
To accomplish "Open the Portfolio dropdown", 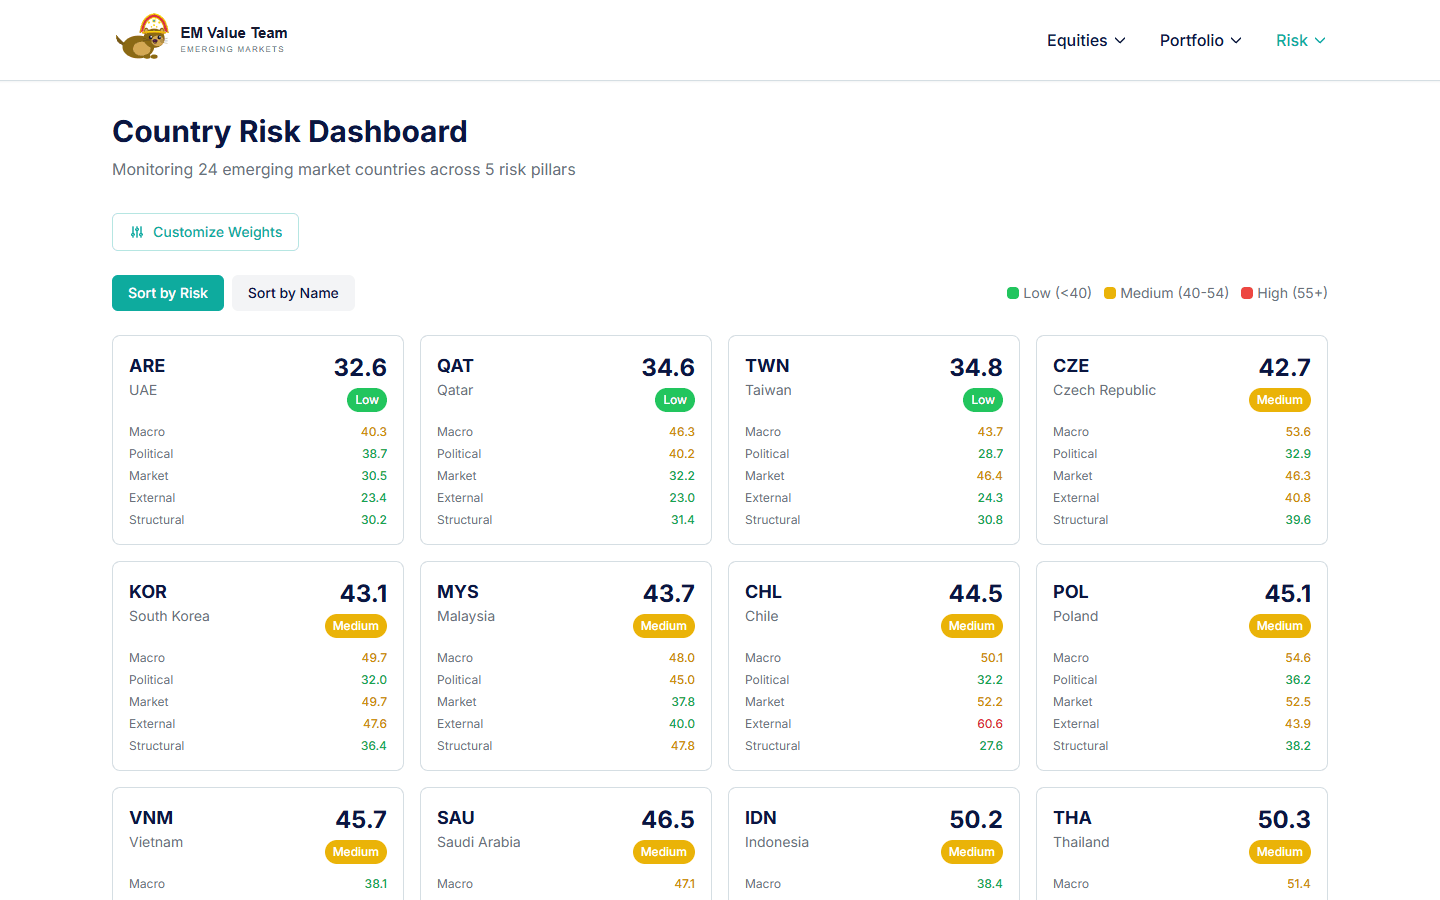I will [x=1200, y=40].
